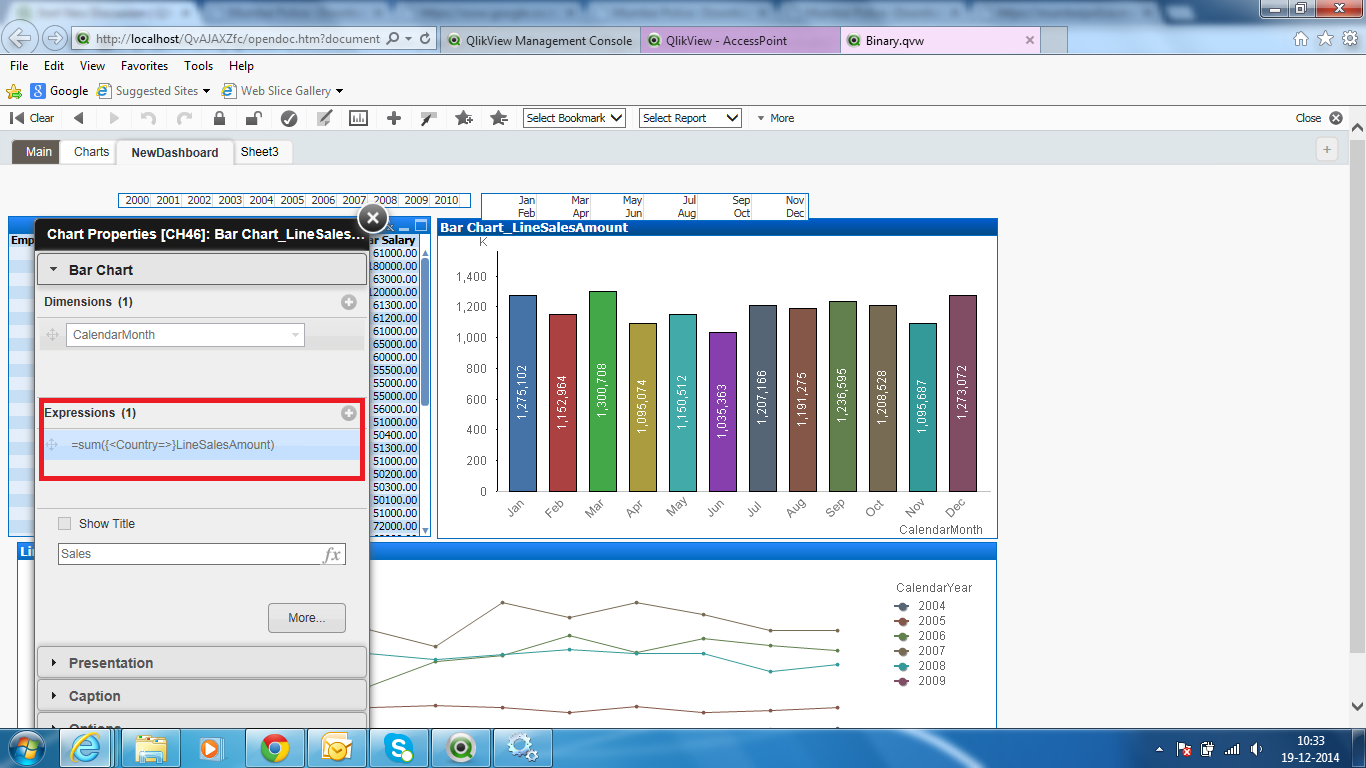Launch Google Chrome from the Windows taskbar
The image size is (1366, 768).
coord(275,747)
